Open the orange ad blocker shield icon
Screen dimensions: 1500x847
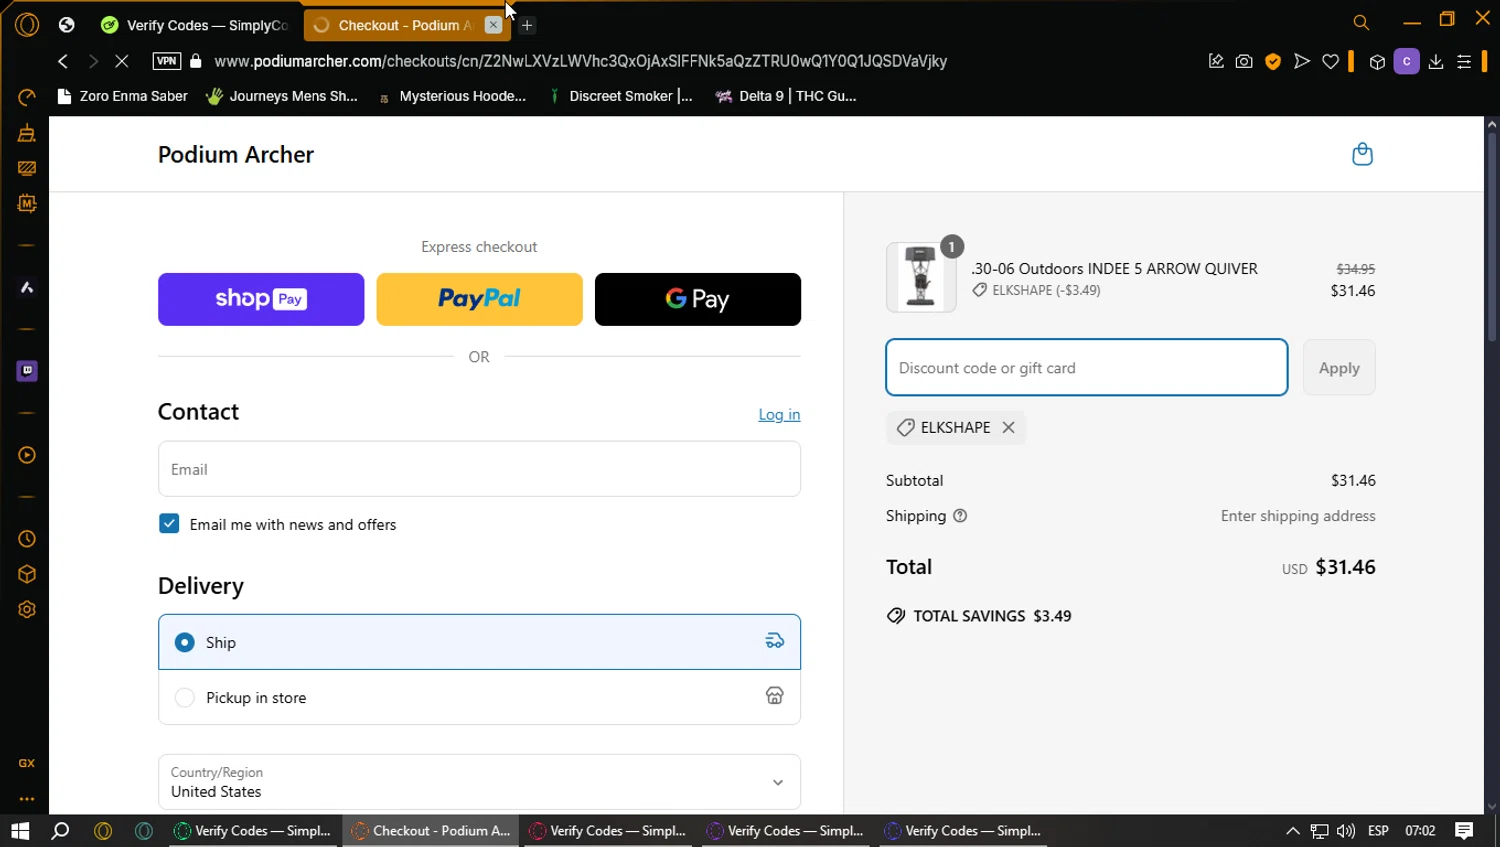(x=1273, y=61)
